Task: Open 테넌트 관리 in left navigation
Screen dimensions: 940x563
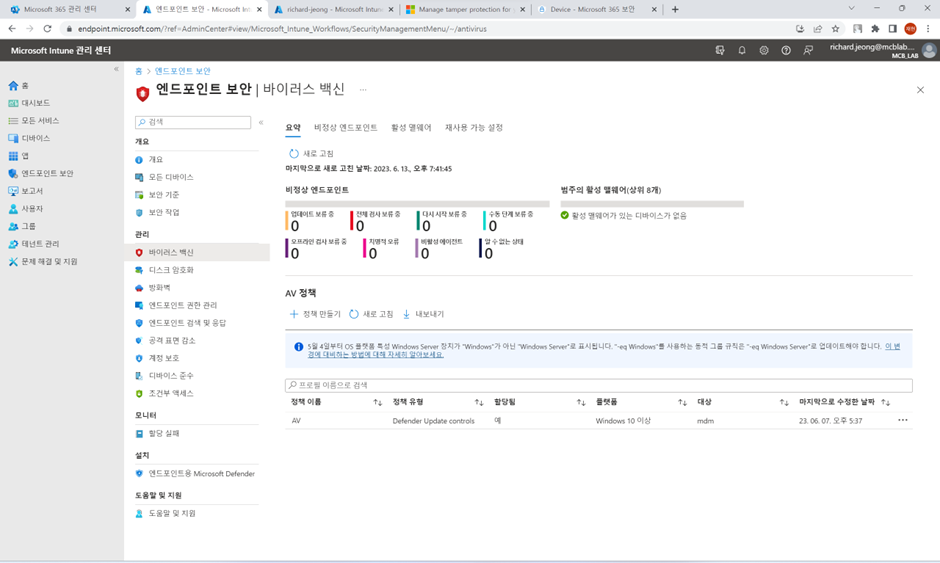Action: (x=34, y=244)
